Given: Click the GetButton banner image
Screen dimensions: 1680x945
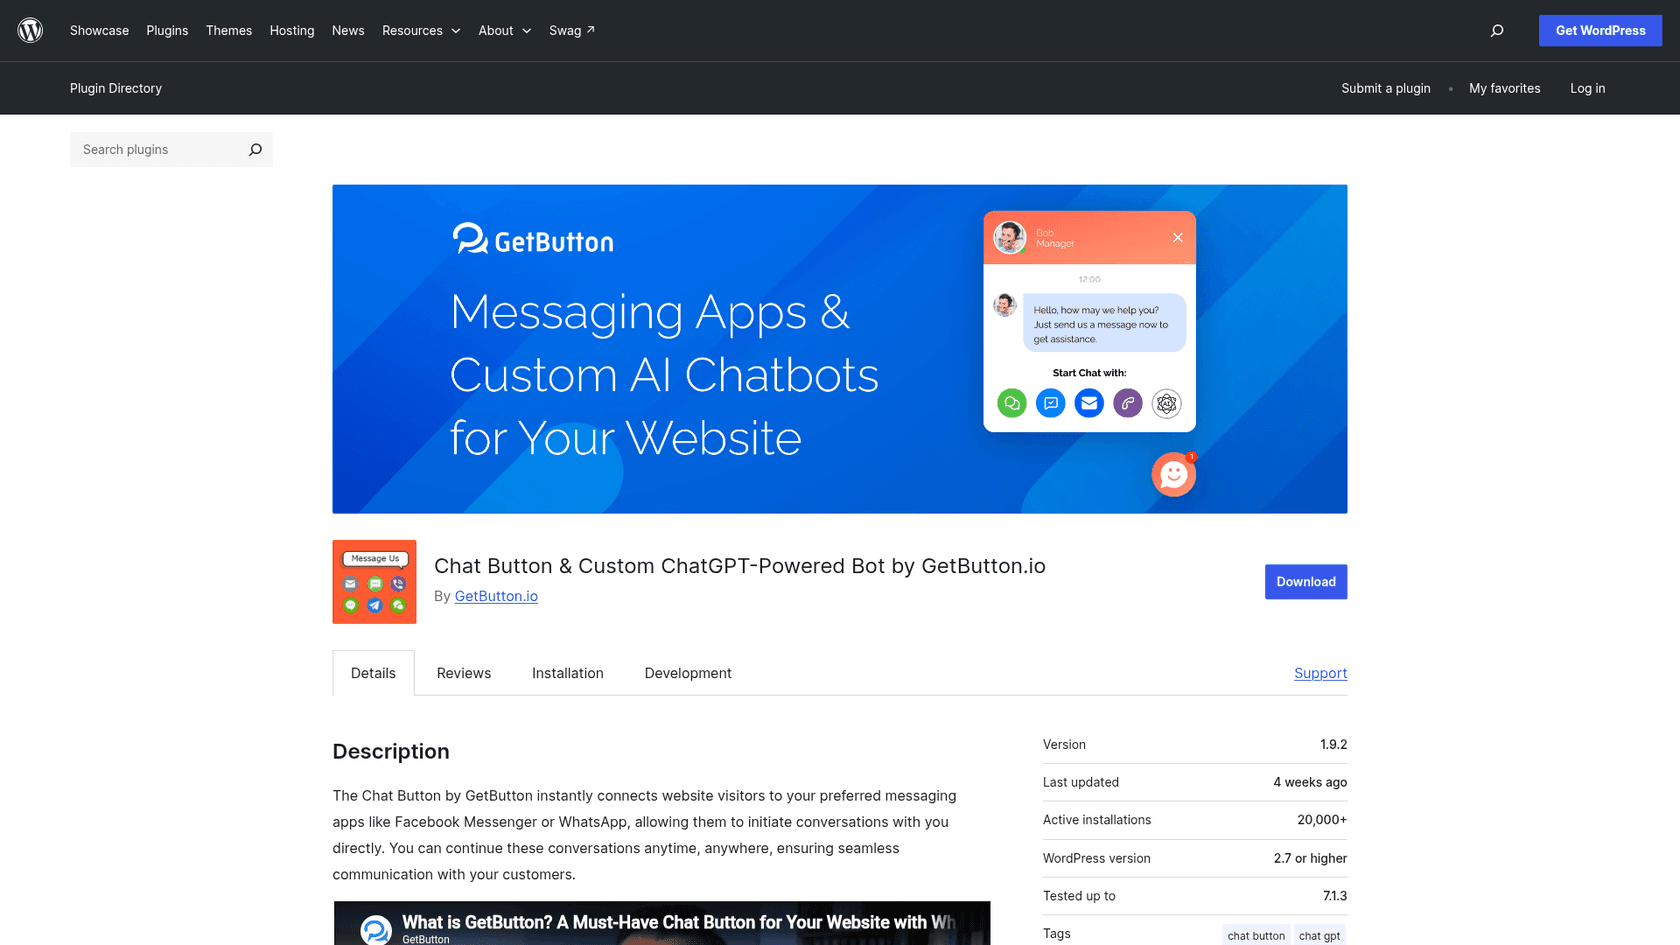Looking at the screenshot, I should pos(840,349).
